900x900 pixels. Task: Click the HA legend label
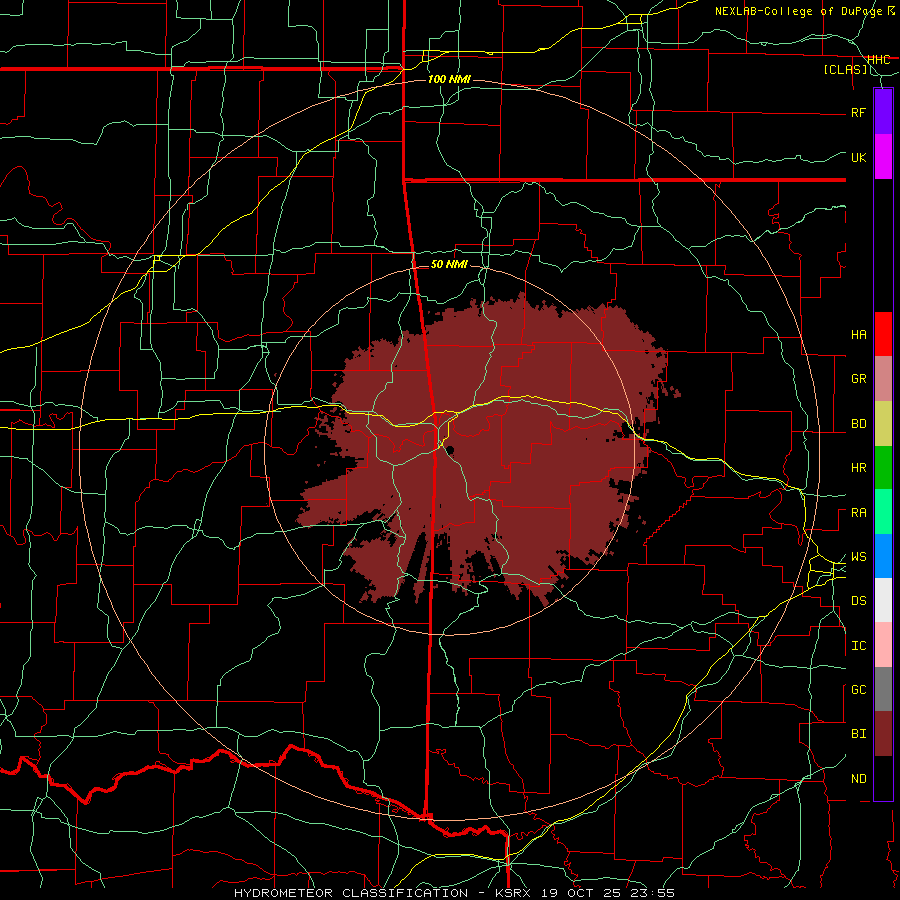tap(858, 335)
